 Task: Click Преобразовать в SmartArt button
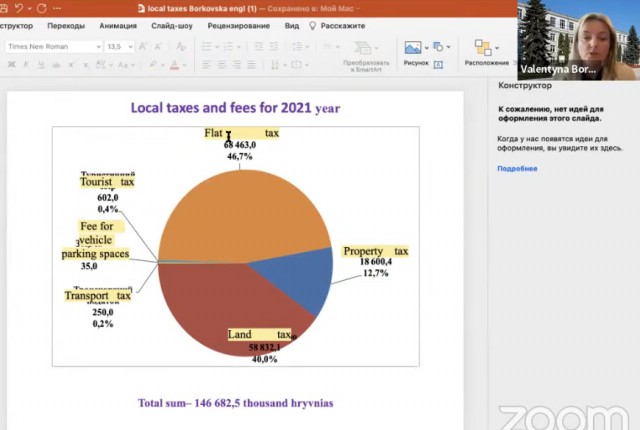[x=366, y=56]
